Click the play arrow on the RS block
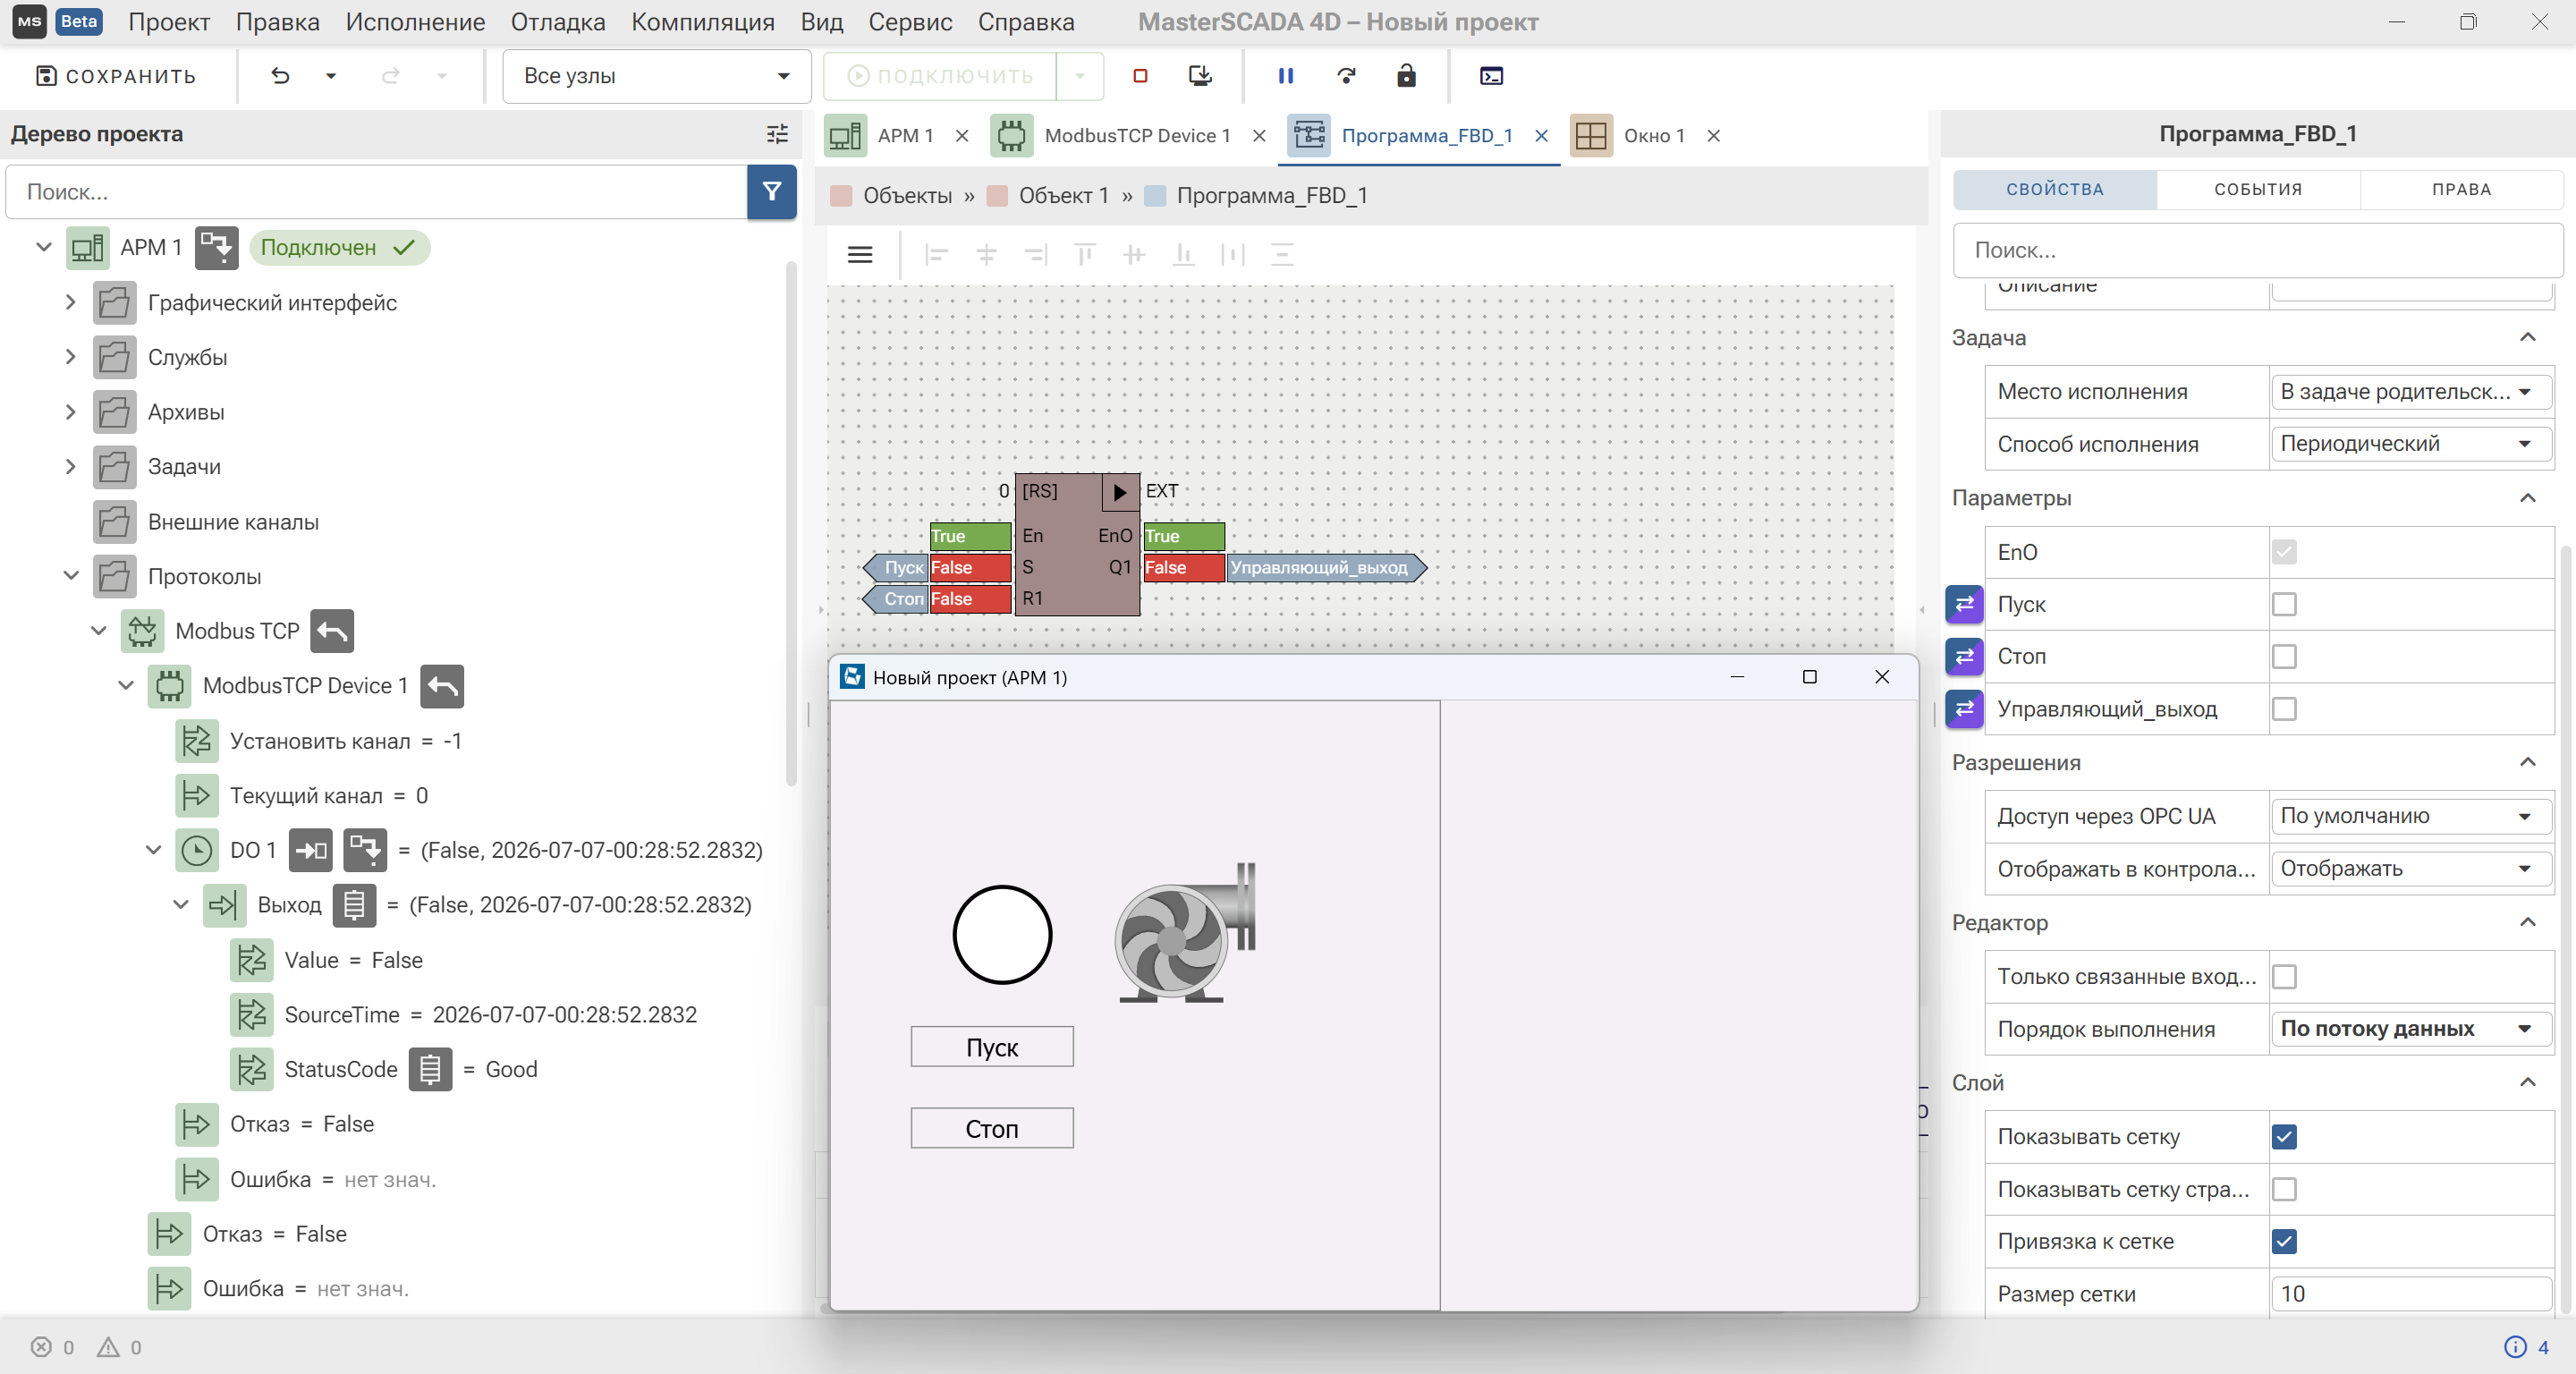The image size is (2576, 1374). point(1120,492)
